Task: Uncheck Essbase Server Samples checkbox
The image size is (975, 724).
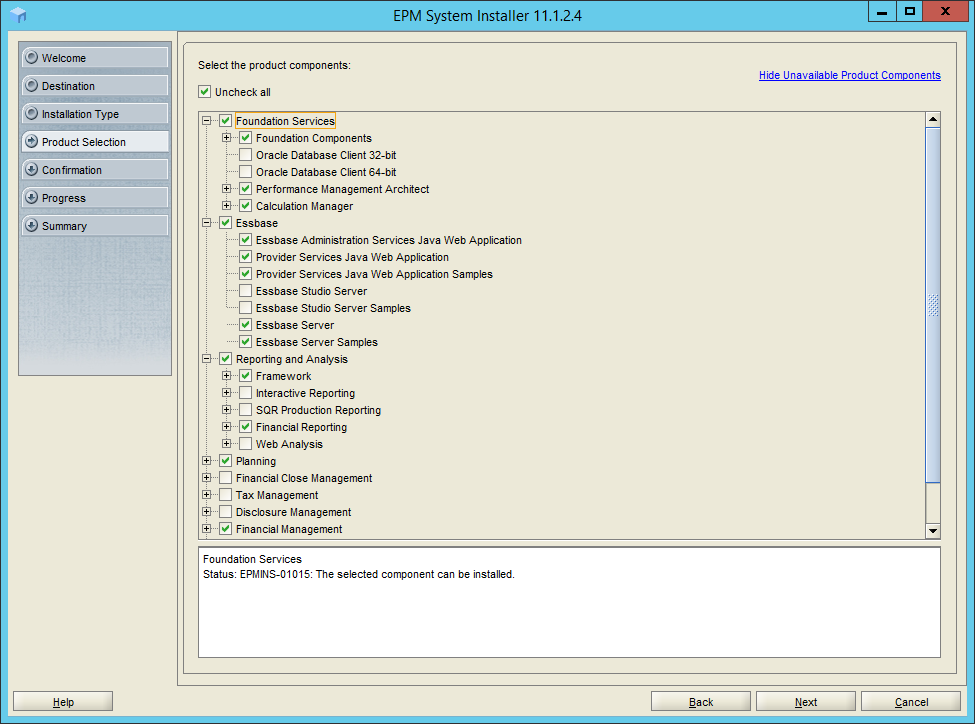Action: [x=246, y=341]
